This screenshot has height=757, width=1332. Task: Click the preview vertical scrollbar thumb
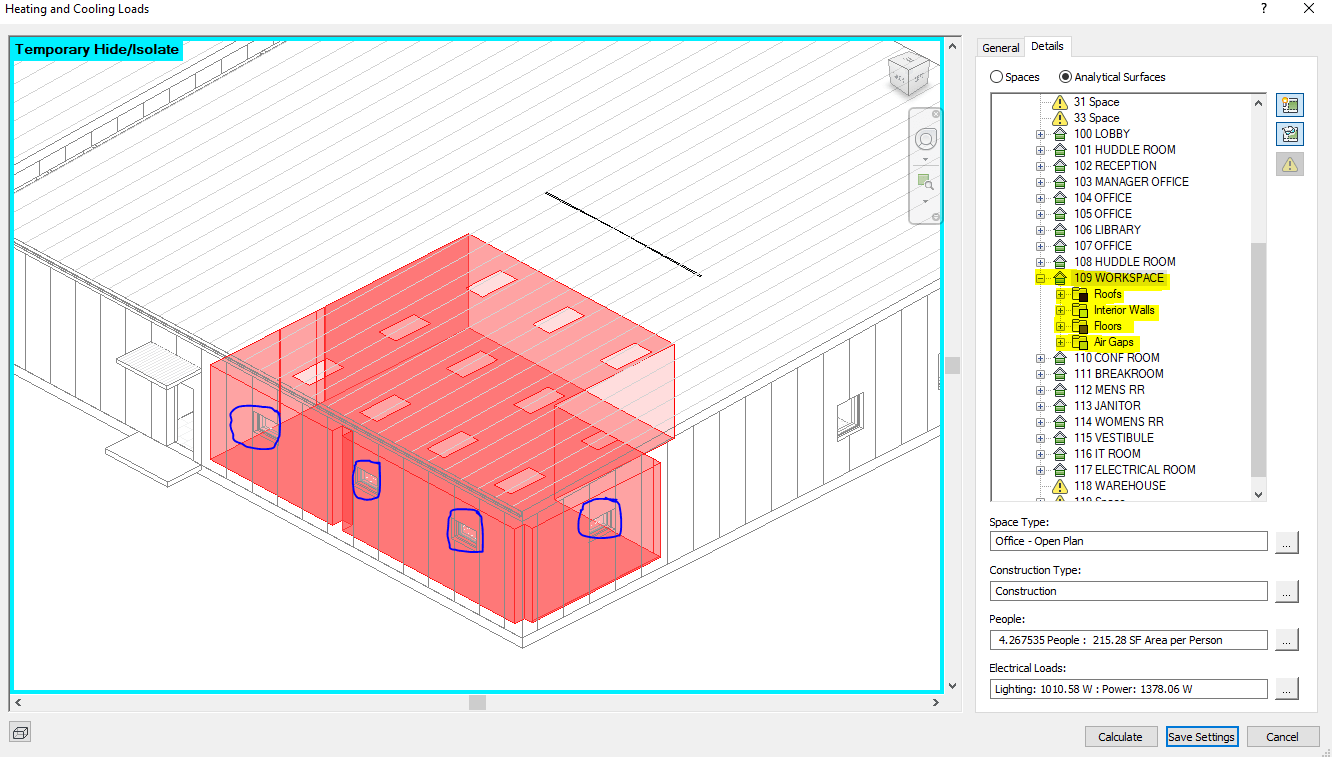tap(952, 366)
